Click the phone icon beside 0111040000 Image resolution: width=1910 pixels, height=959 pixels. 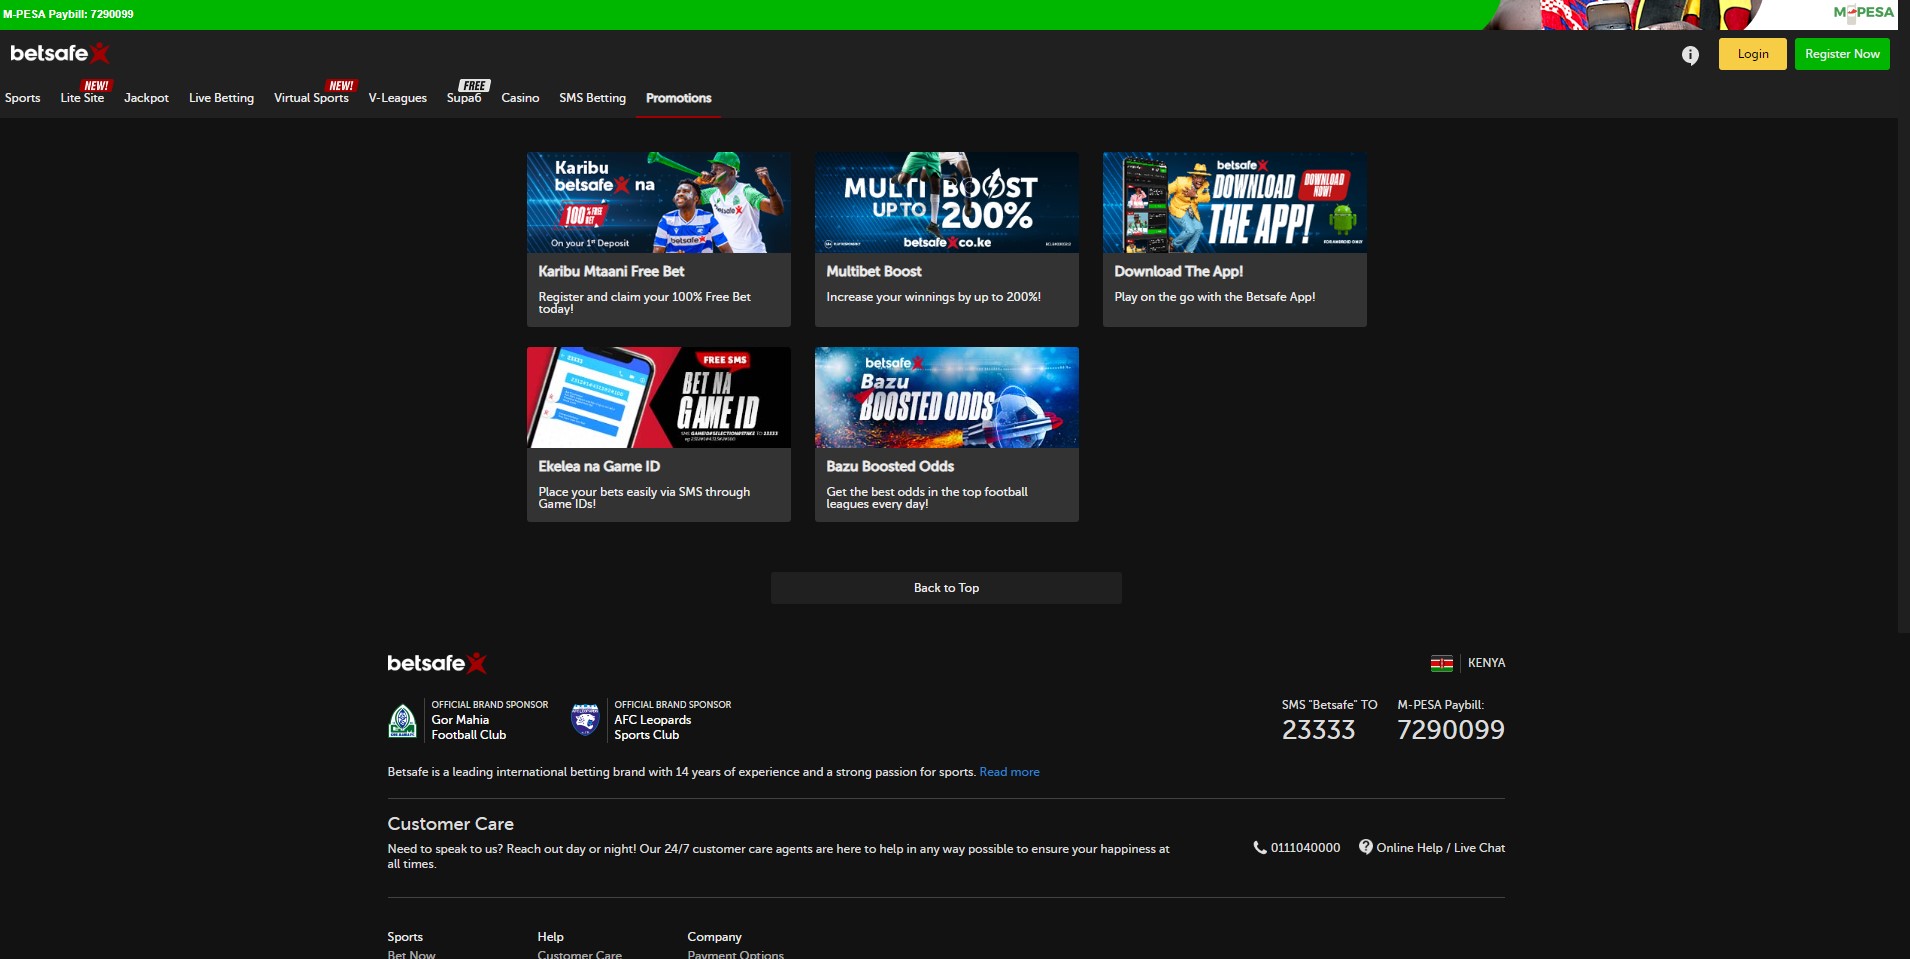click(x=1260, y=847)
